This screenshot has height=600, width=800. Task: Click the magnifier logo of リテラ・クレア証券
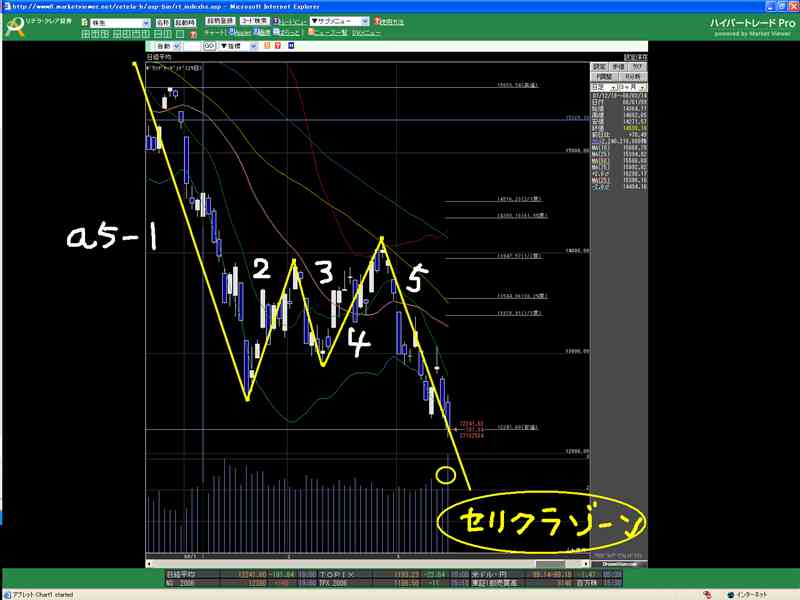pos(15,28)
